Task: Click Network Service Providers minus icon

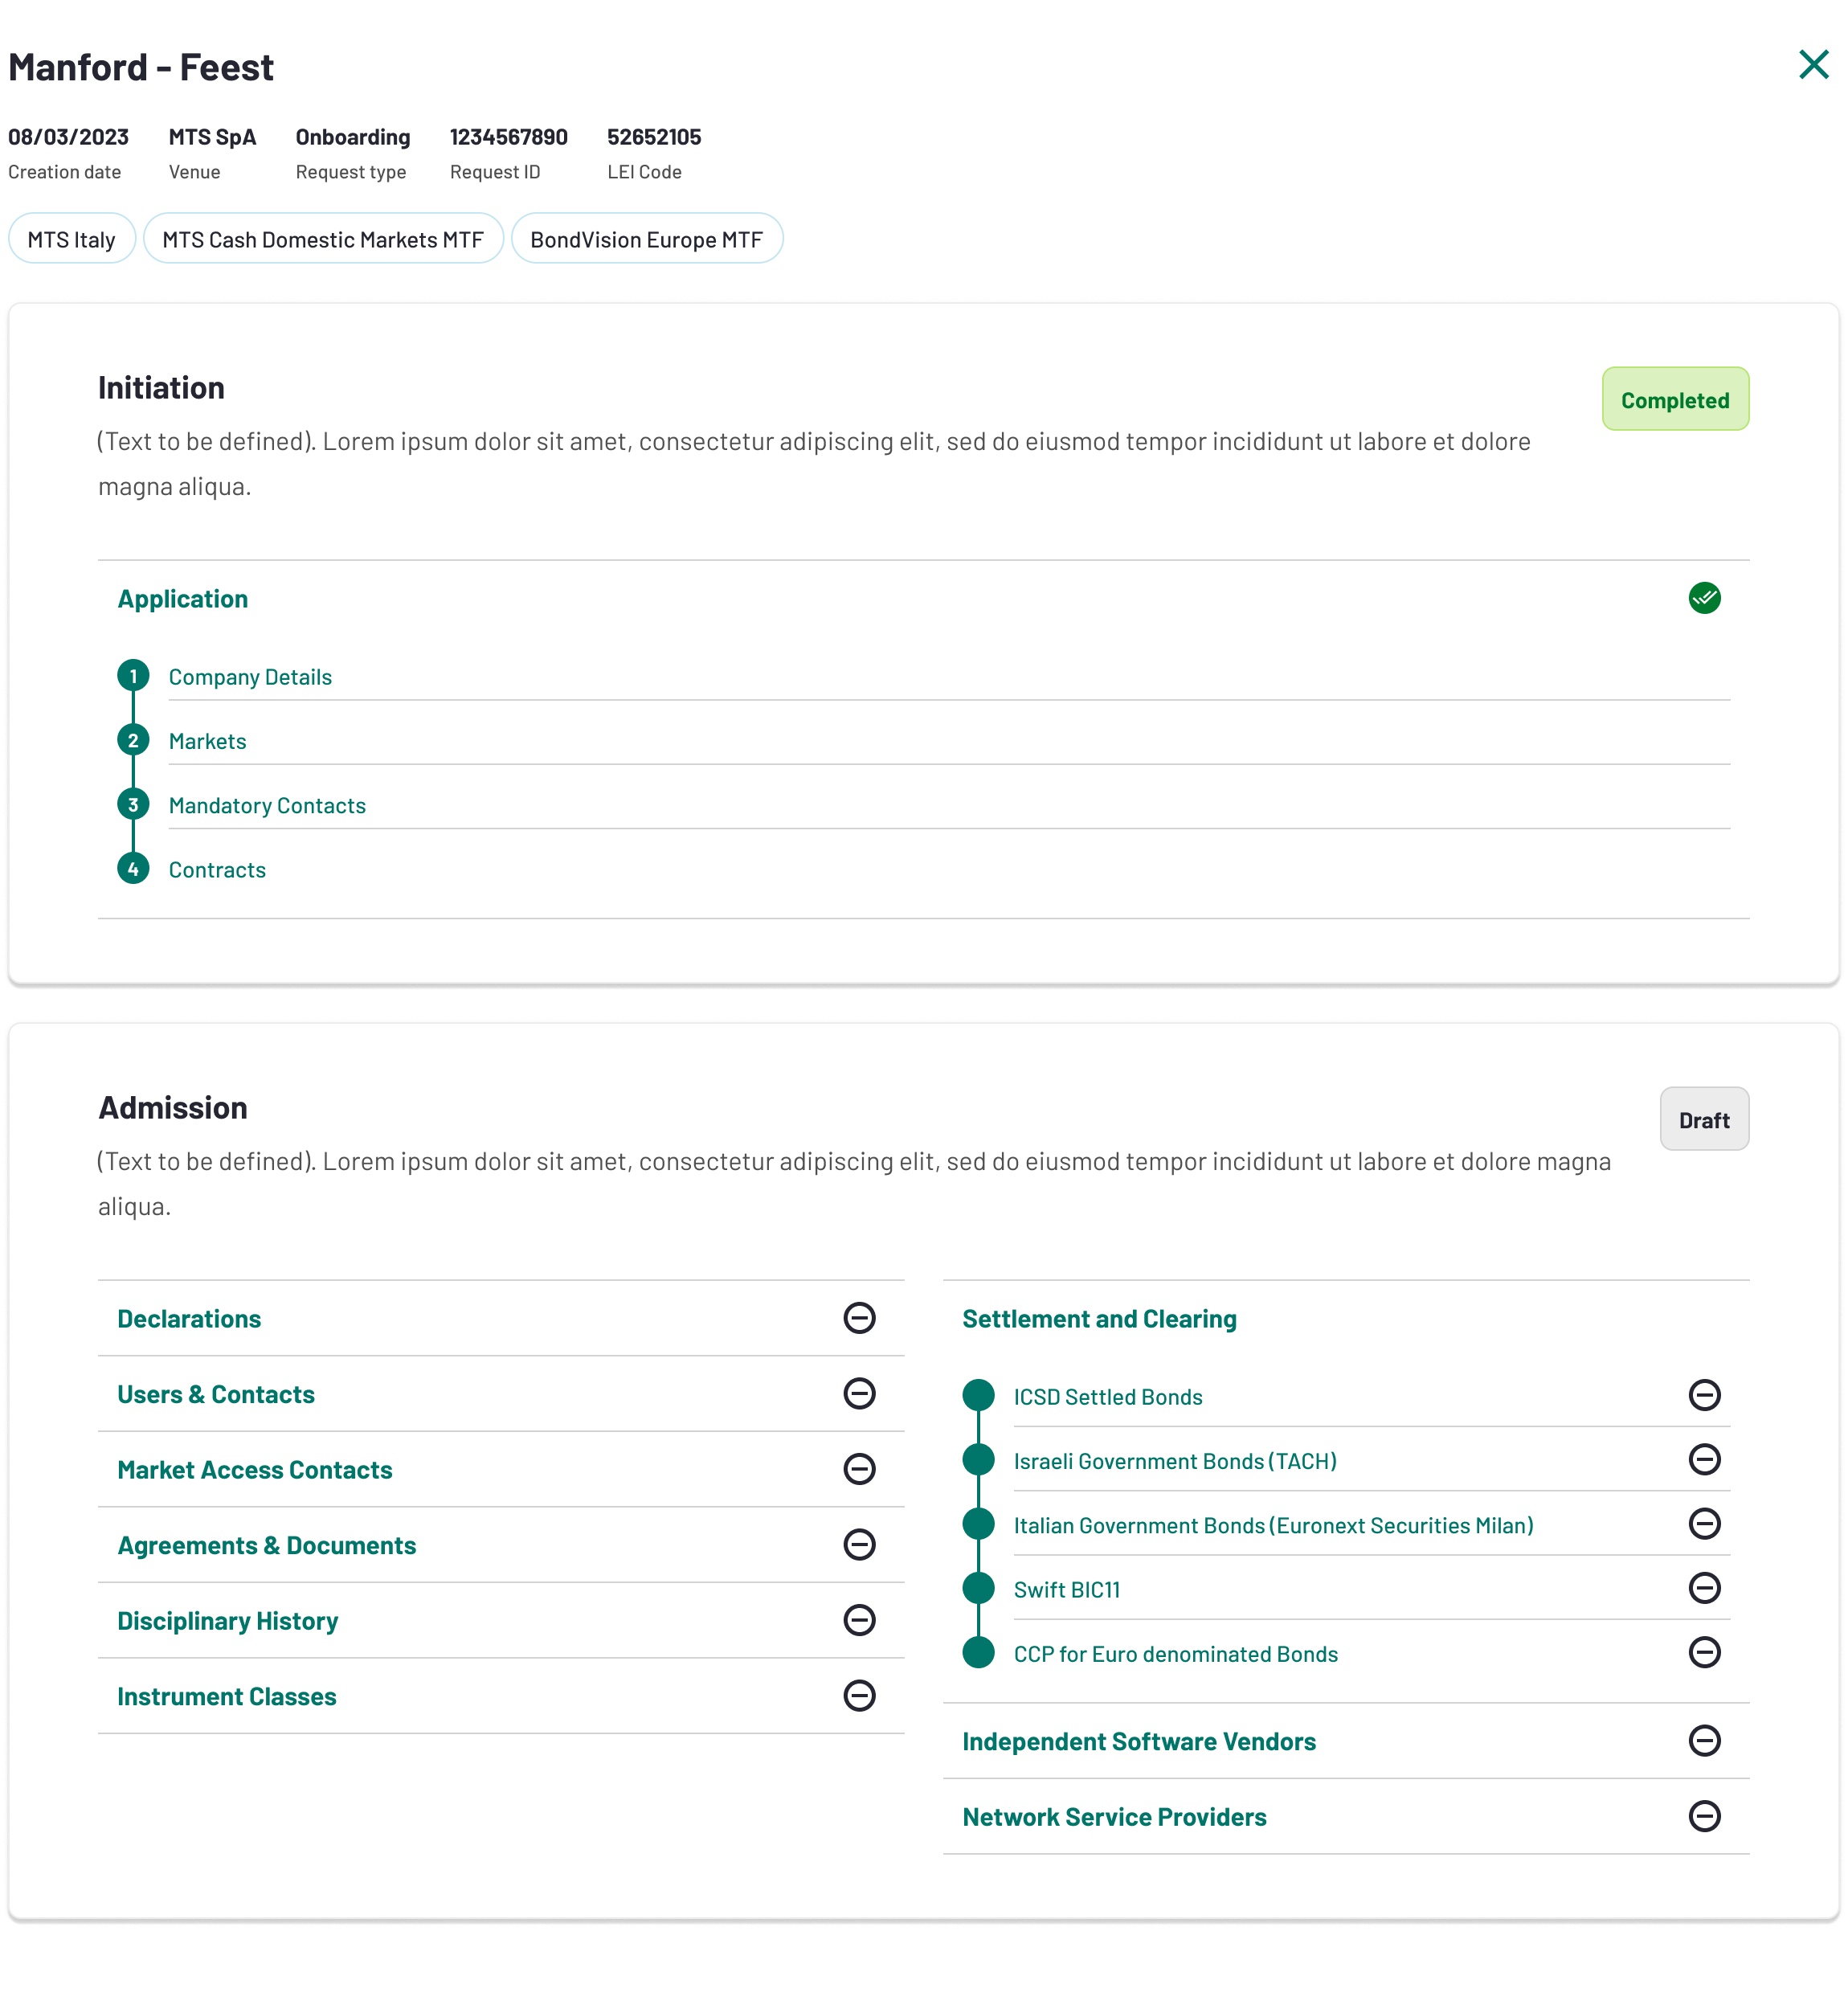Action: [x=1704, y=1816]
